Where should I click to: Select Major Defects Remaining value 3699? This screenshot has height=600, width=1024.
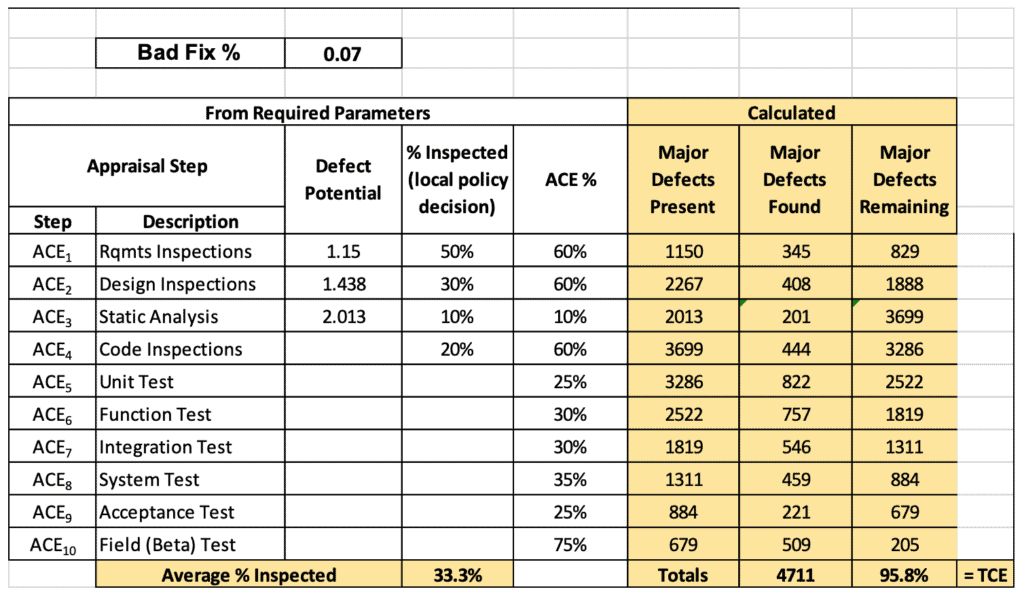tap(904, 316)
